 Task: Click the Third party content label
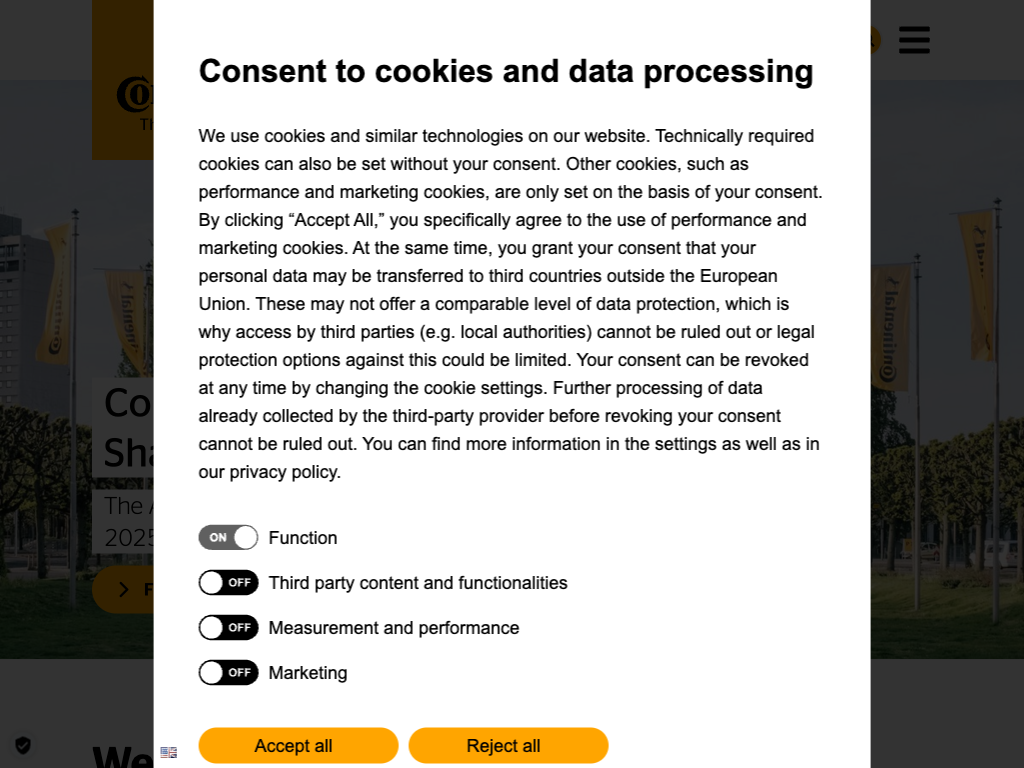pos(418,583)
